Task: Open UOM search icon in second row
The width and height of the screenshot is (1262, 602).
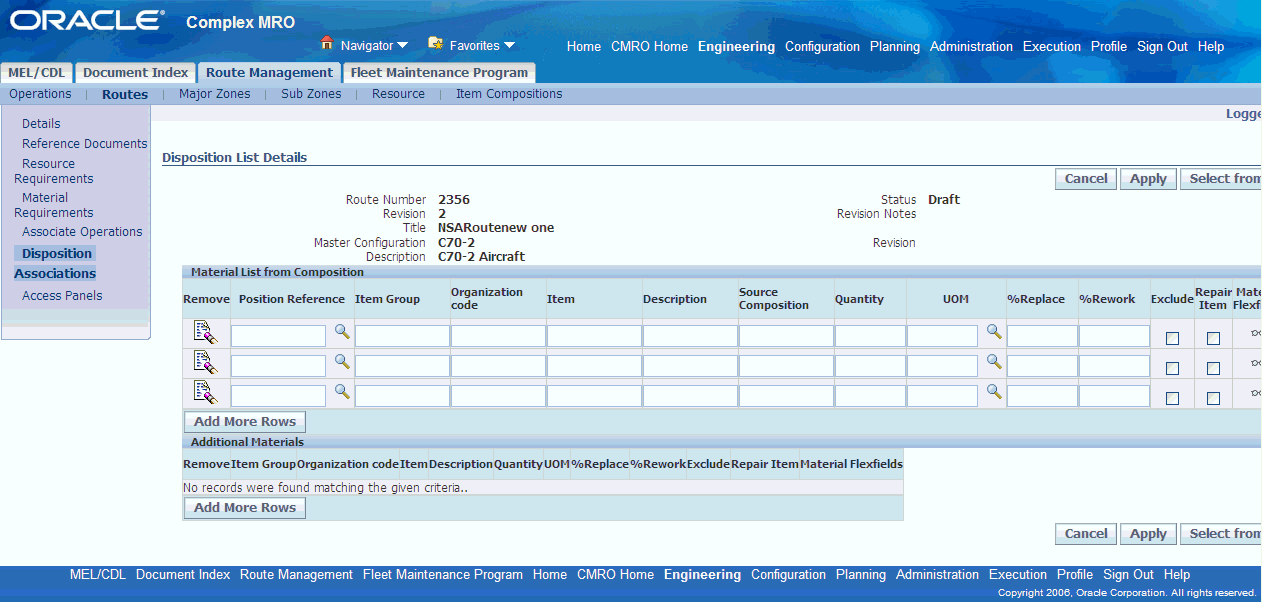Action: point(994,362)
